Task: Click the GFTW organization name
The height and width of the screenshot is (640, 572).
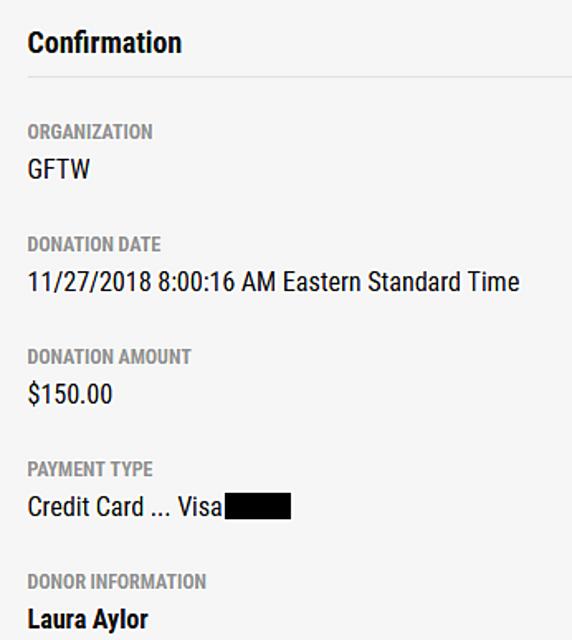Action: tap(58, 169)
